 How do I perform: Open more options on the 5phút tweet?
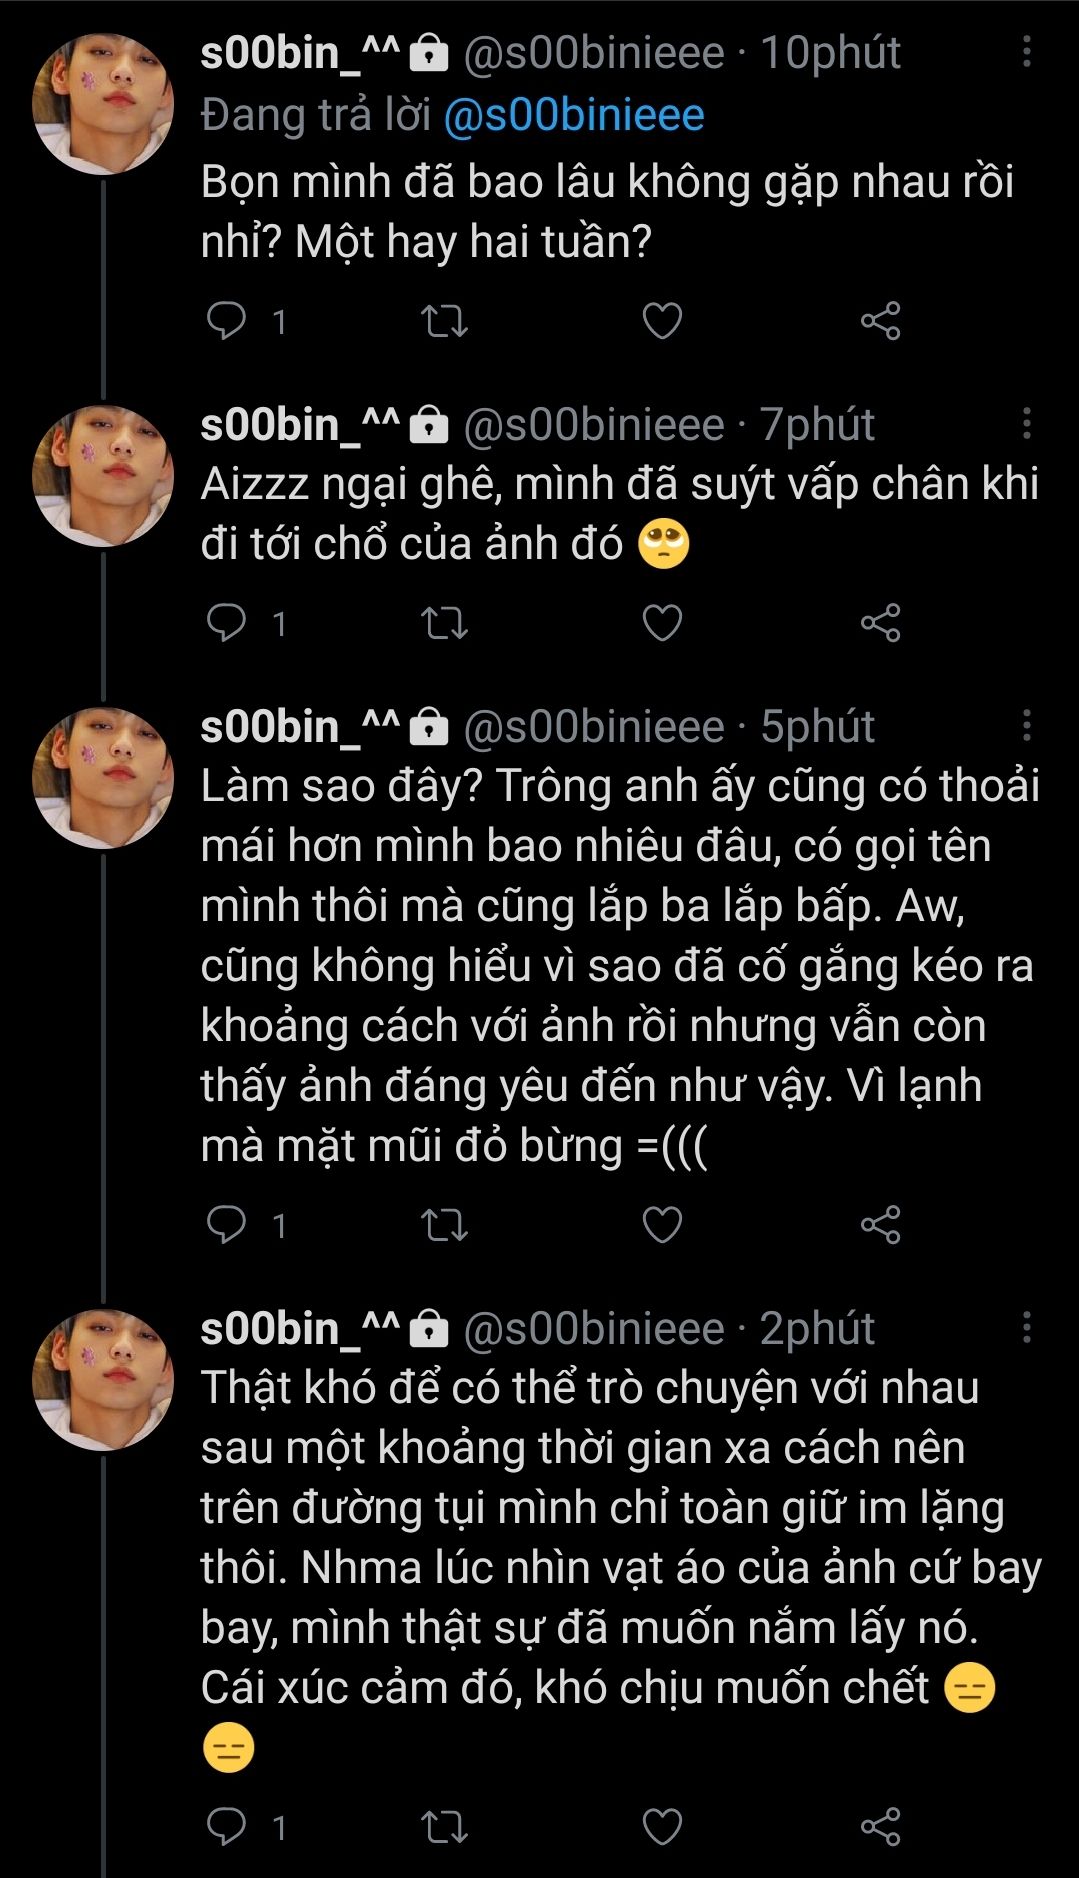(x=1026, y=727)
